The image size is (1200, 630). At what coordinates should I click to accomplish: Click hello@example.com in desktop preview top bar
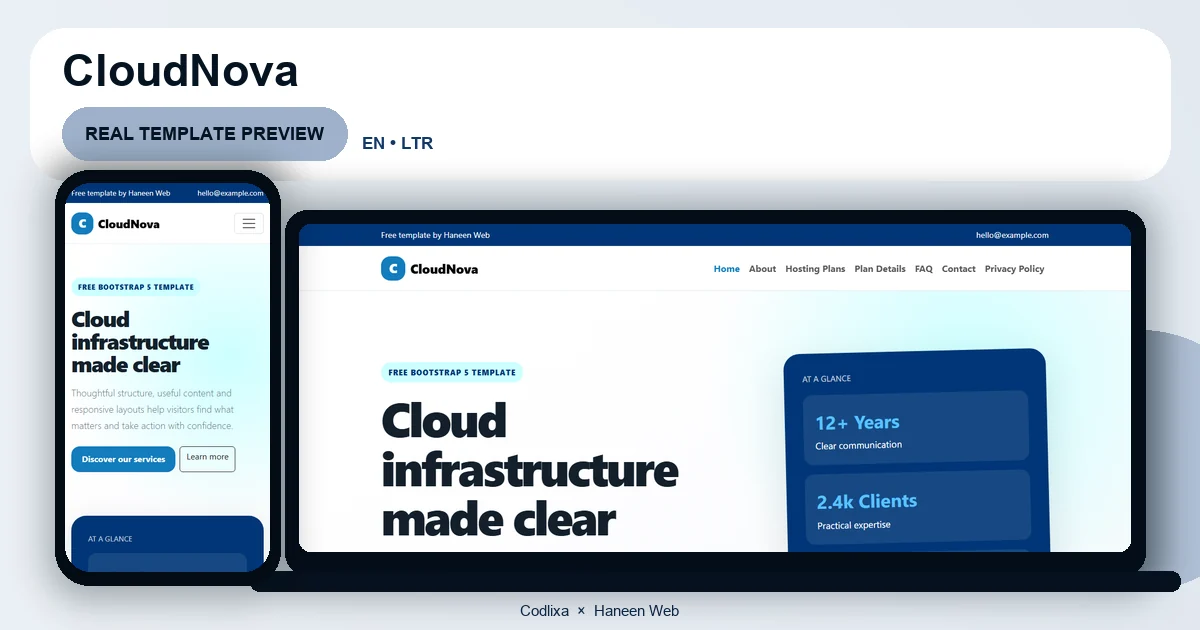point(1012,235)
